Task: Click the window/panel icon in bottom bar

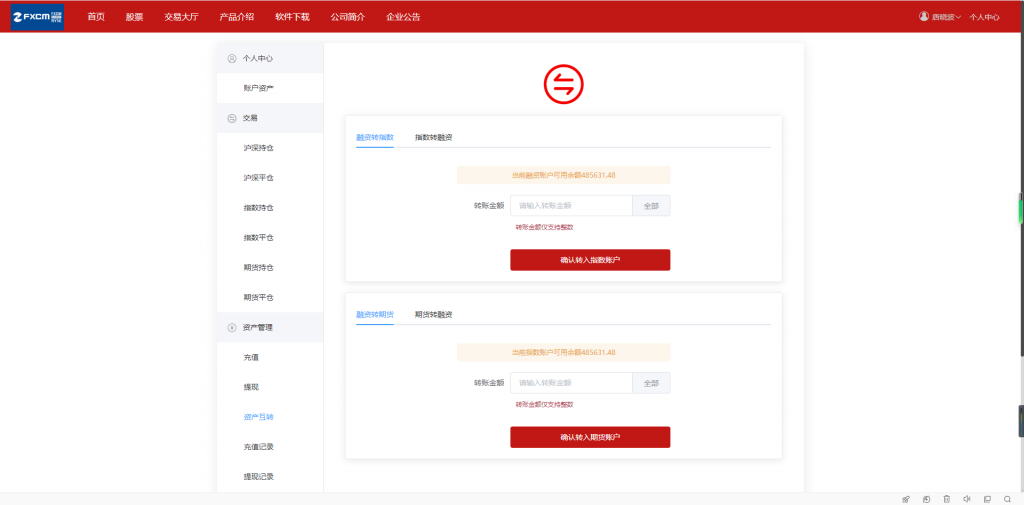Action: 987,499
